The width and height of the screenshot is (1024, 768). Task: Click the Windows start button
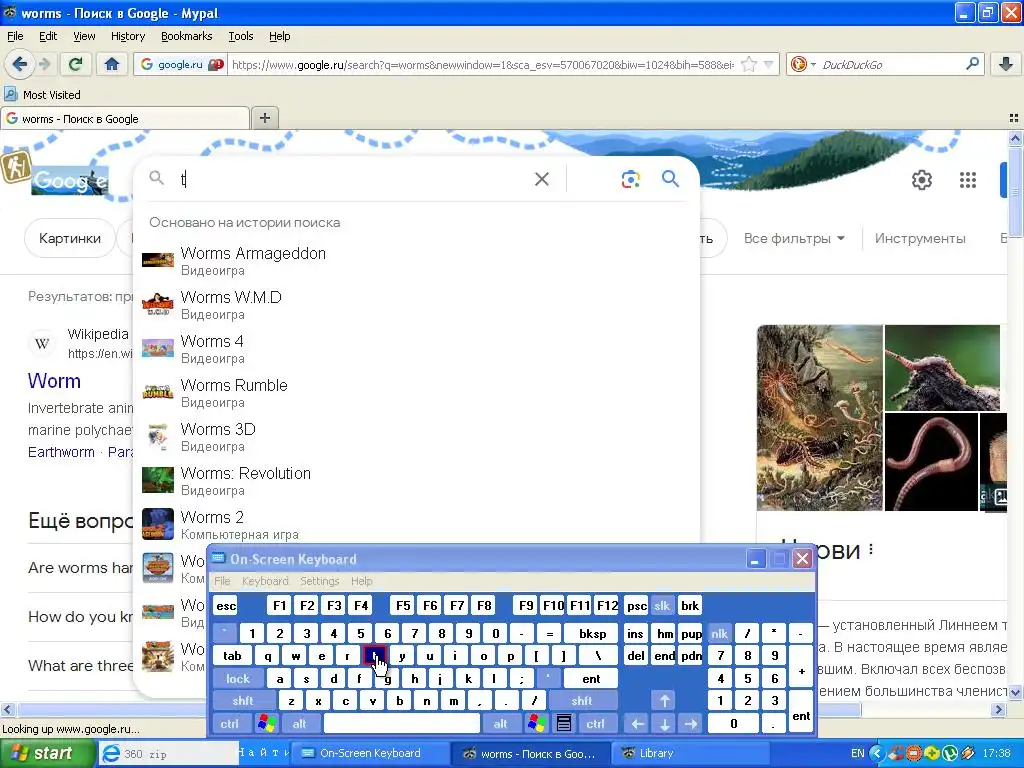47,754
